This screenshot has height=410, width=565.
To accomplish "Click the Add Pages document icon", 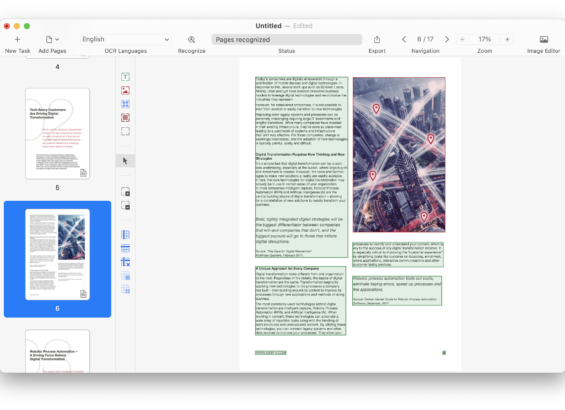I will click(x=49, y=39).
